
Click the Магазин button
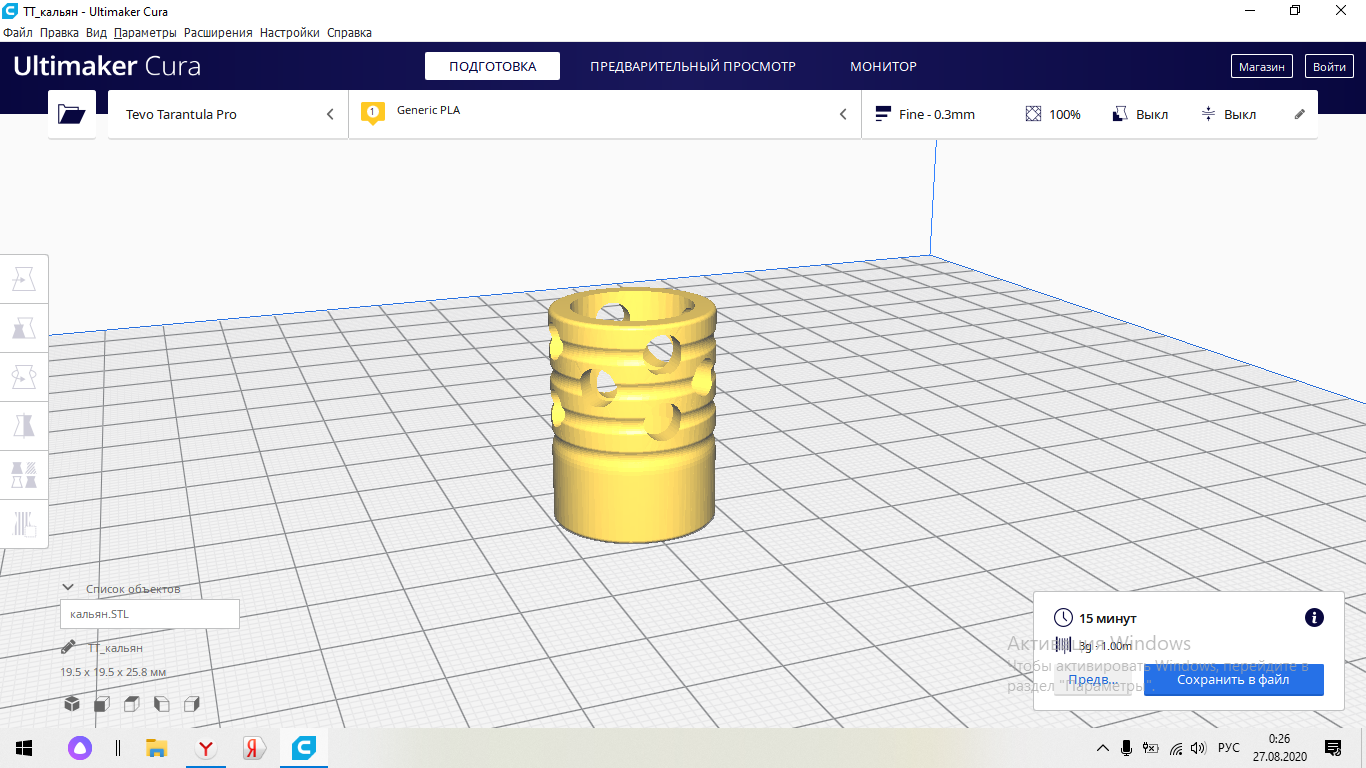(1261, 67)
